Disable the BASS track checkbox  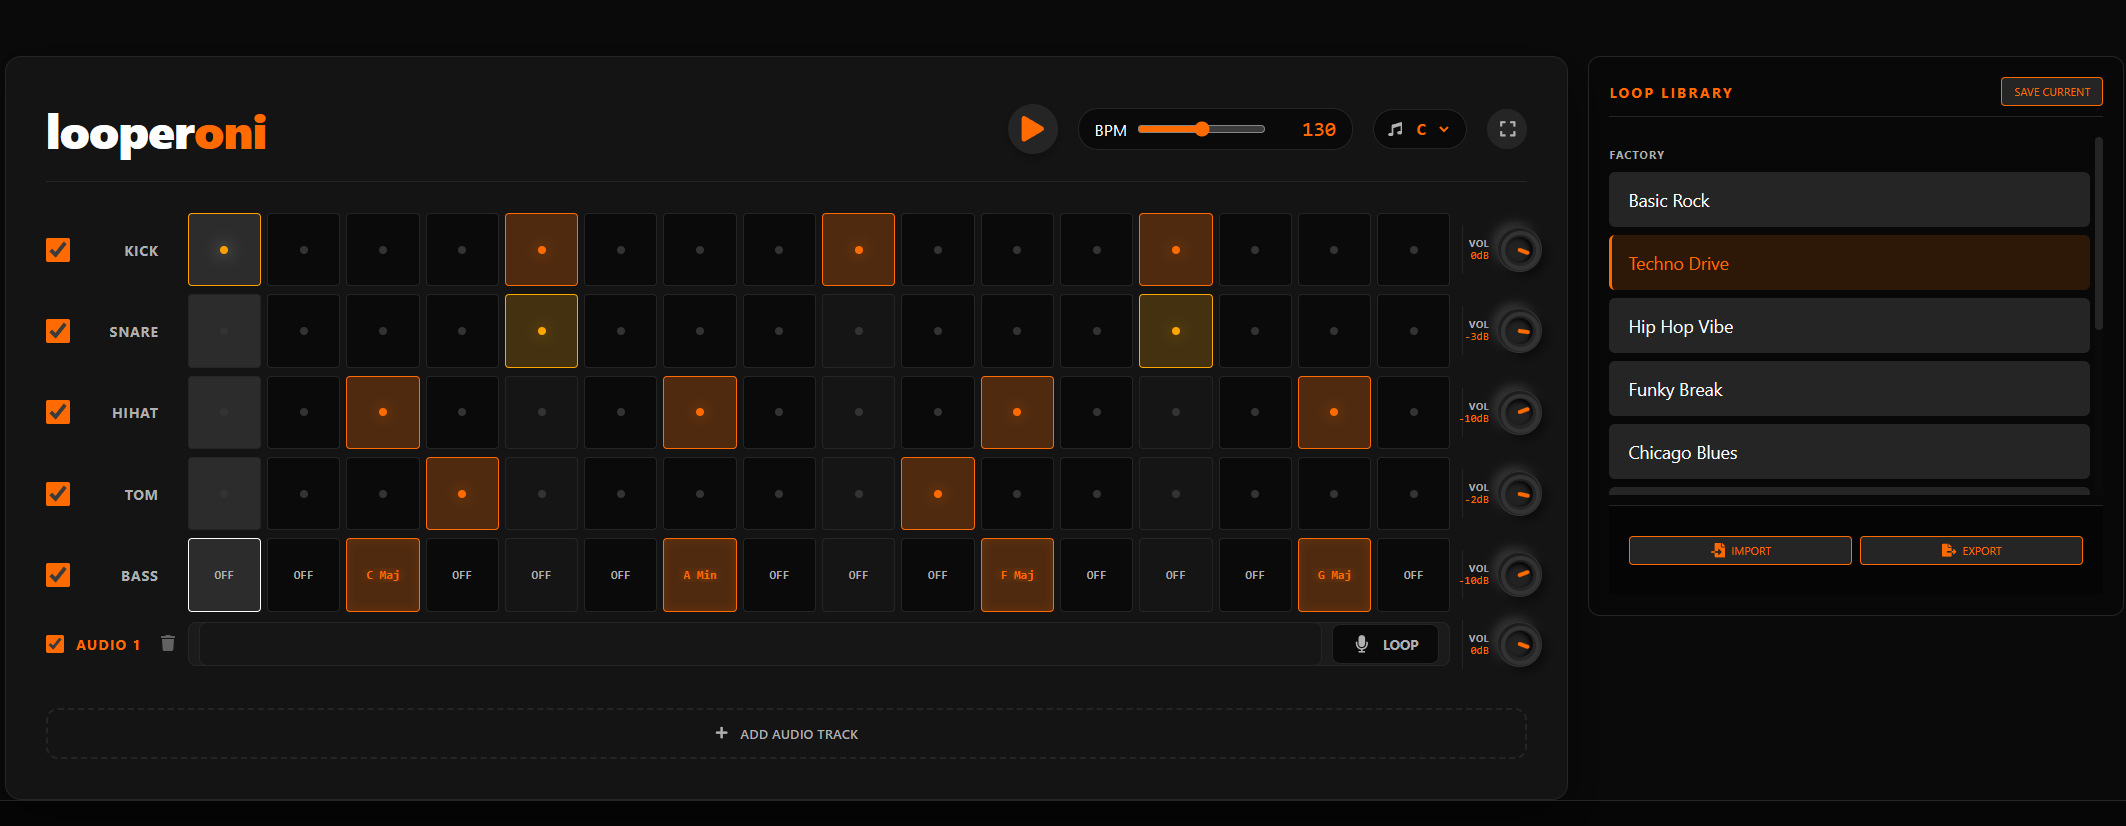click(x=58, y=575)
